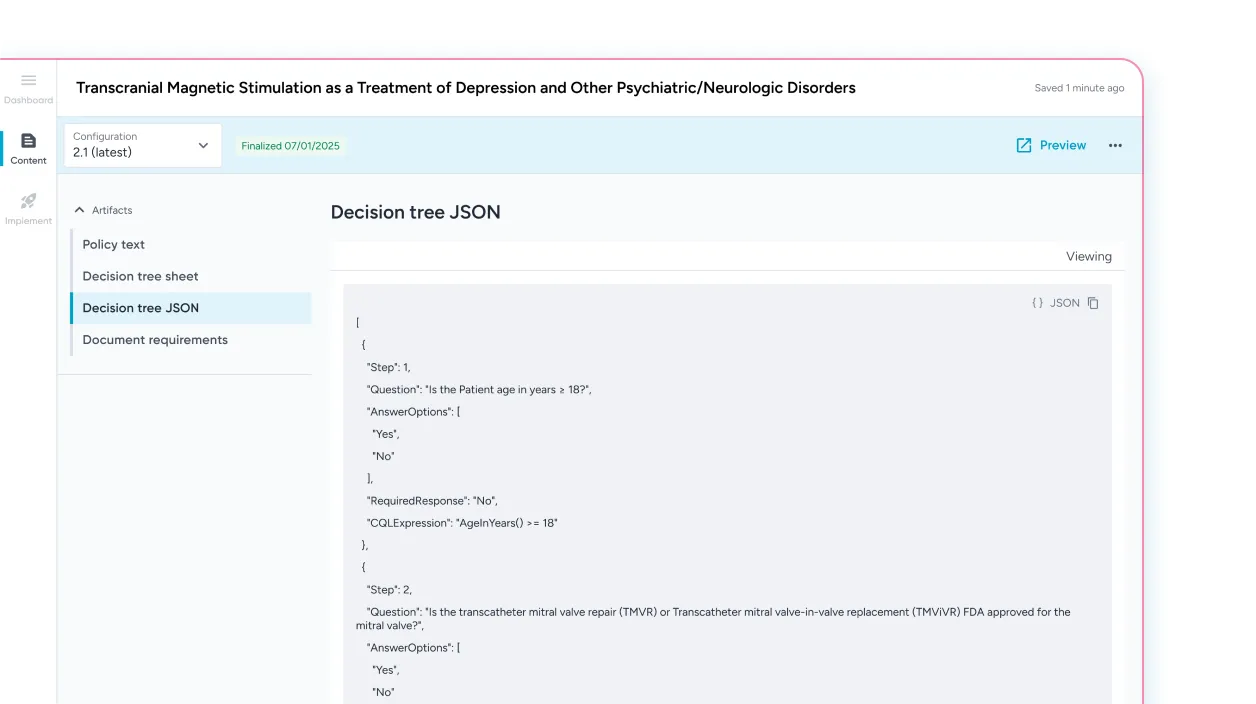Open Dashboard using the hamburger icon
This screenshot has height=704, width=1256.
pos(28,78)
